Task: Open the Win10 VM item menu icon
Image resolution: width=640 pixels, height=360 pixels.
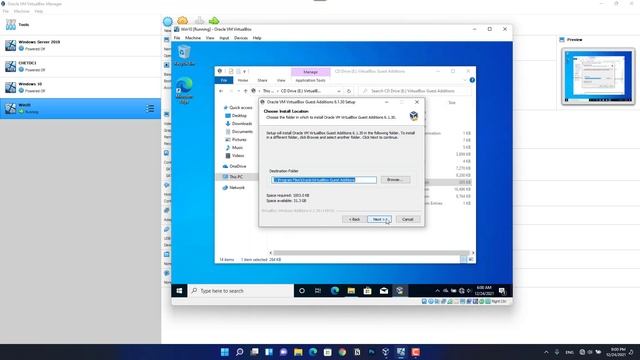Action: click(150, 108)
